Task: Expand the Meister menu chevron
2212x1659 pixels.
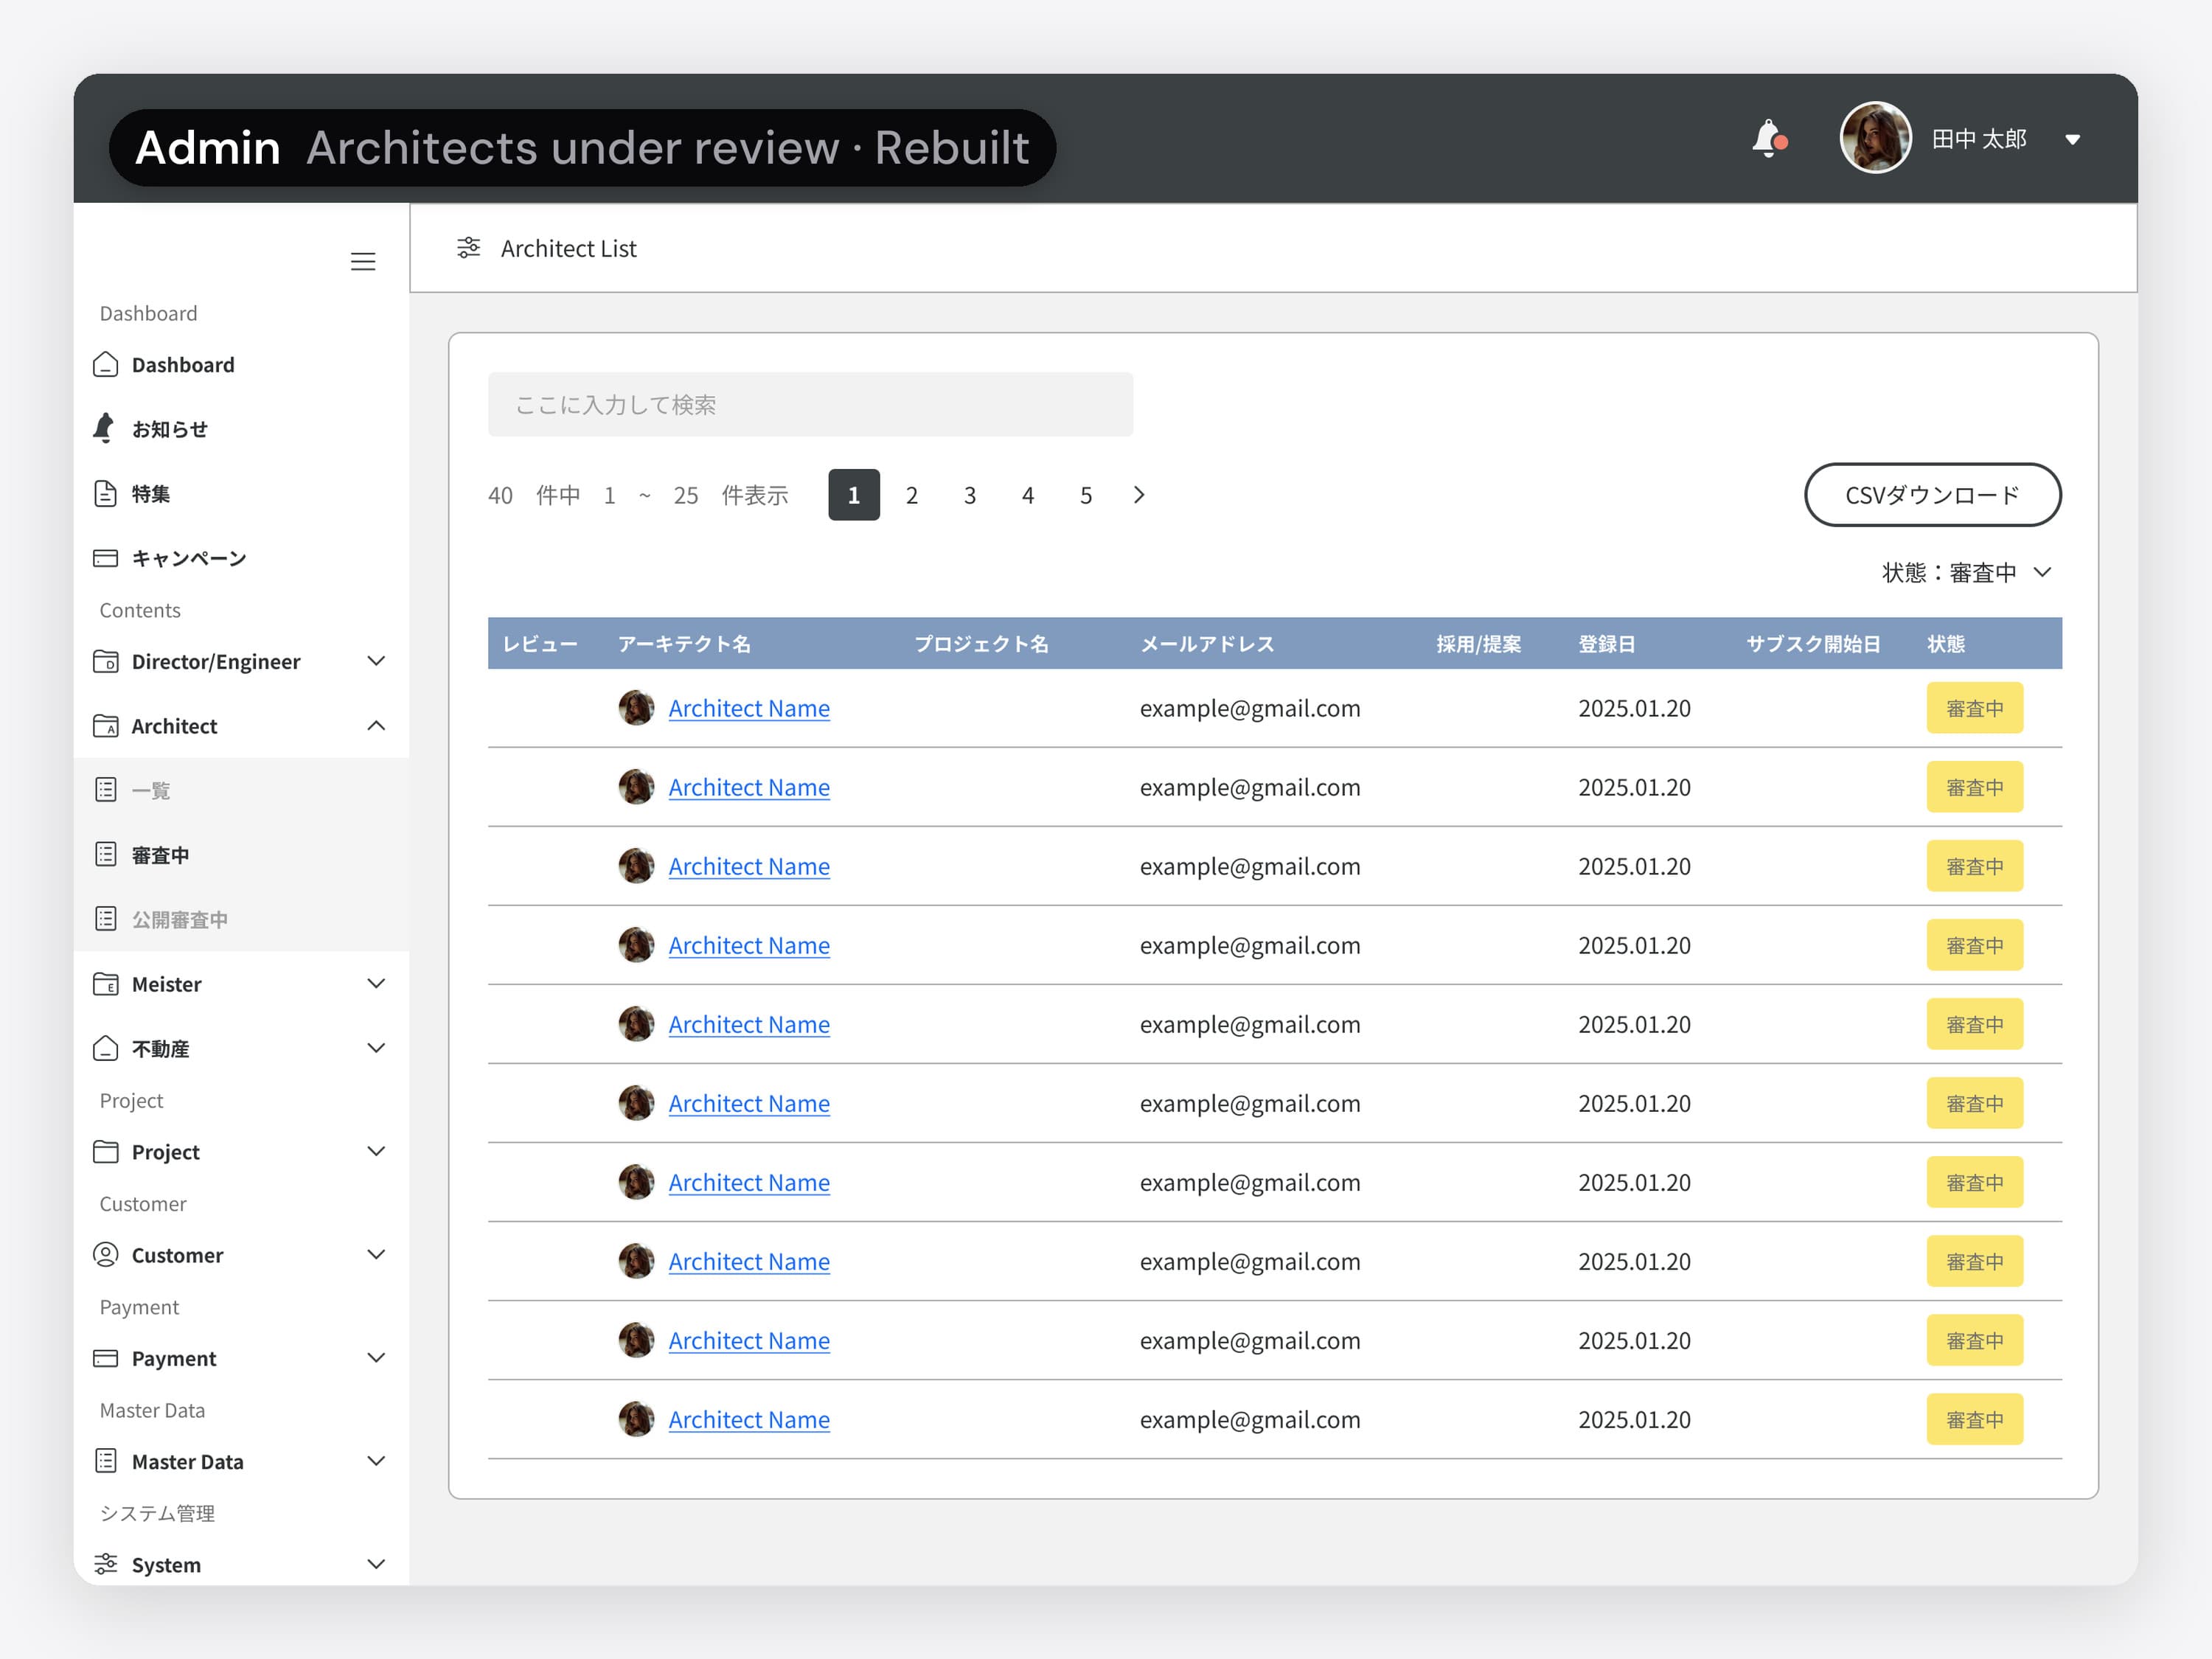Action: [x=376, y=984]
